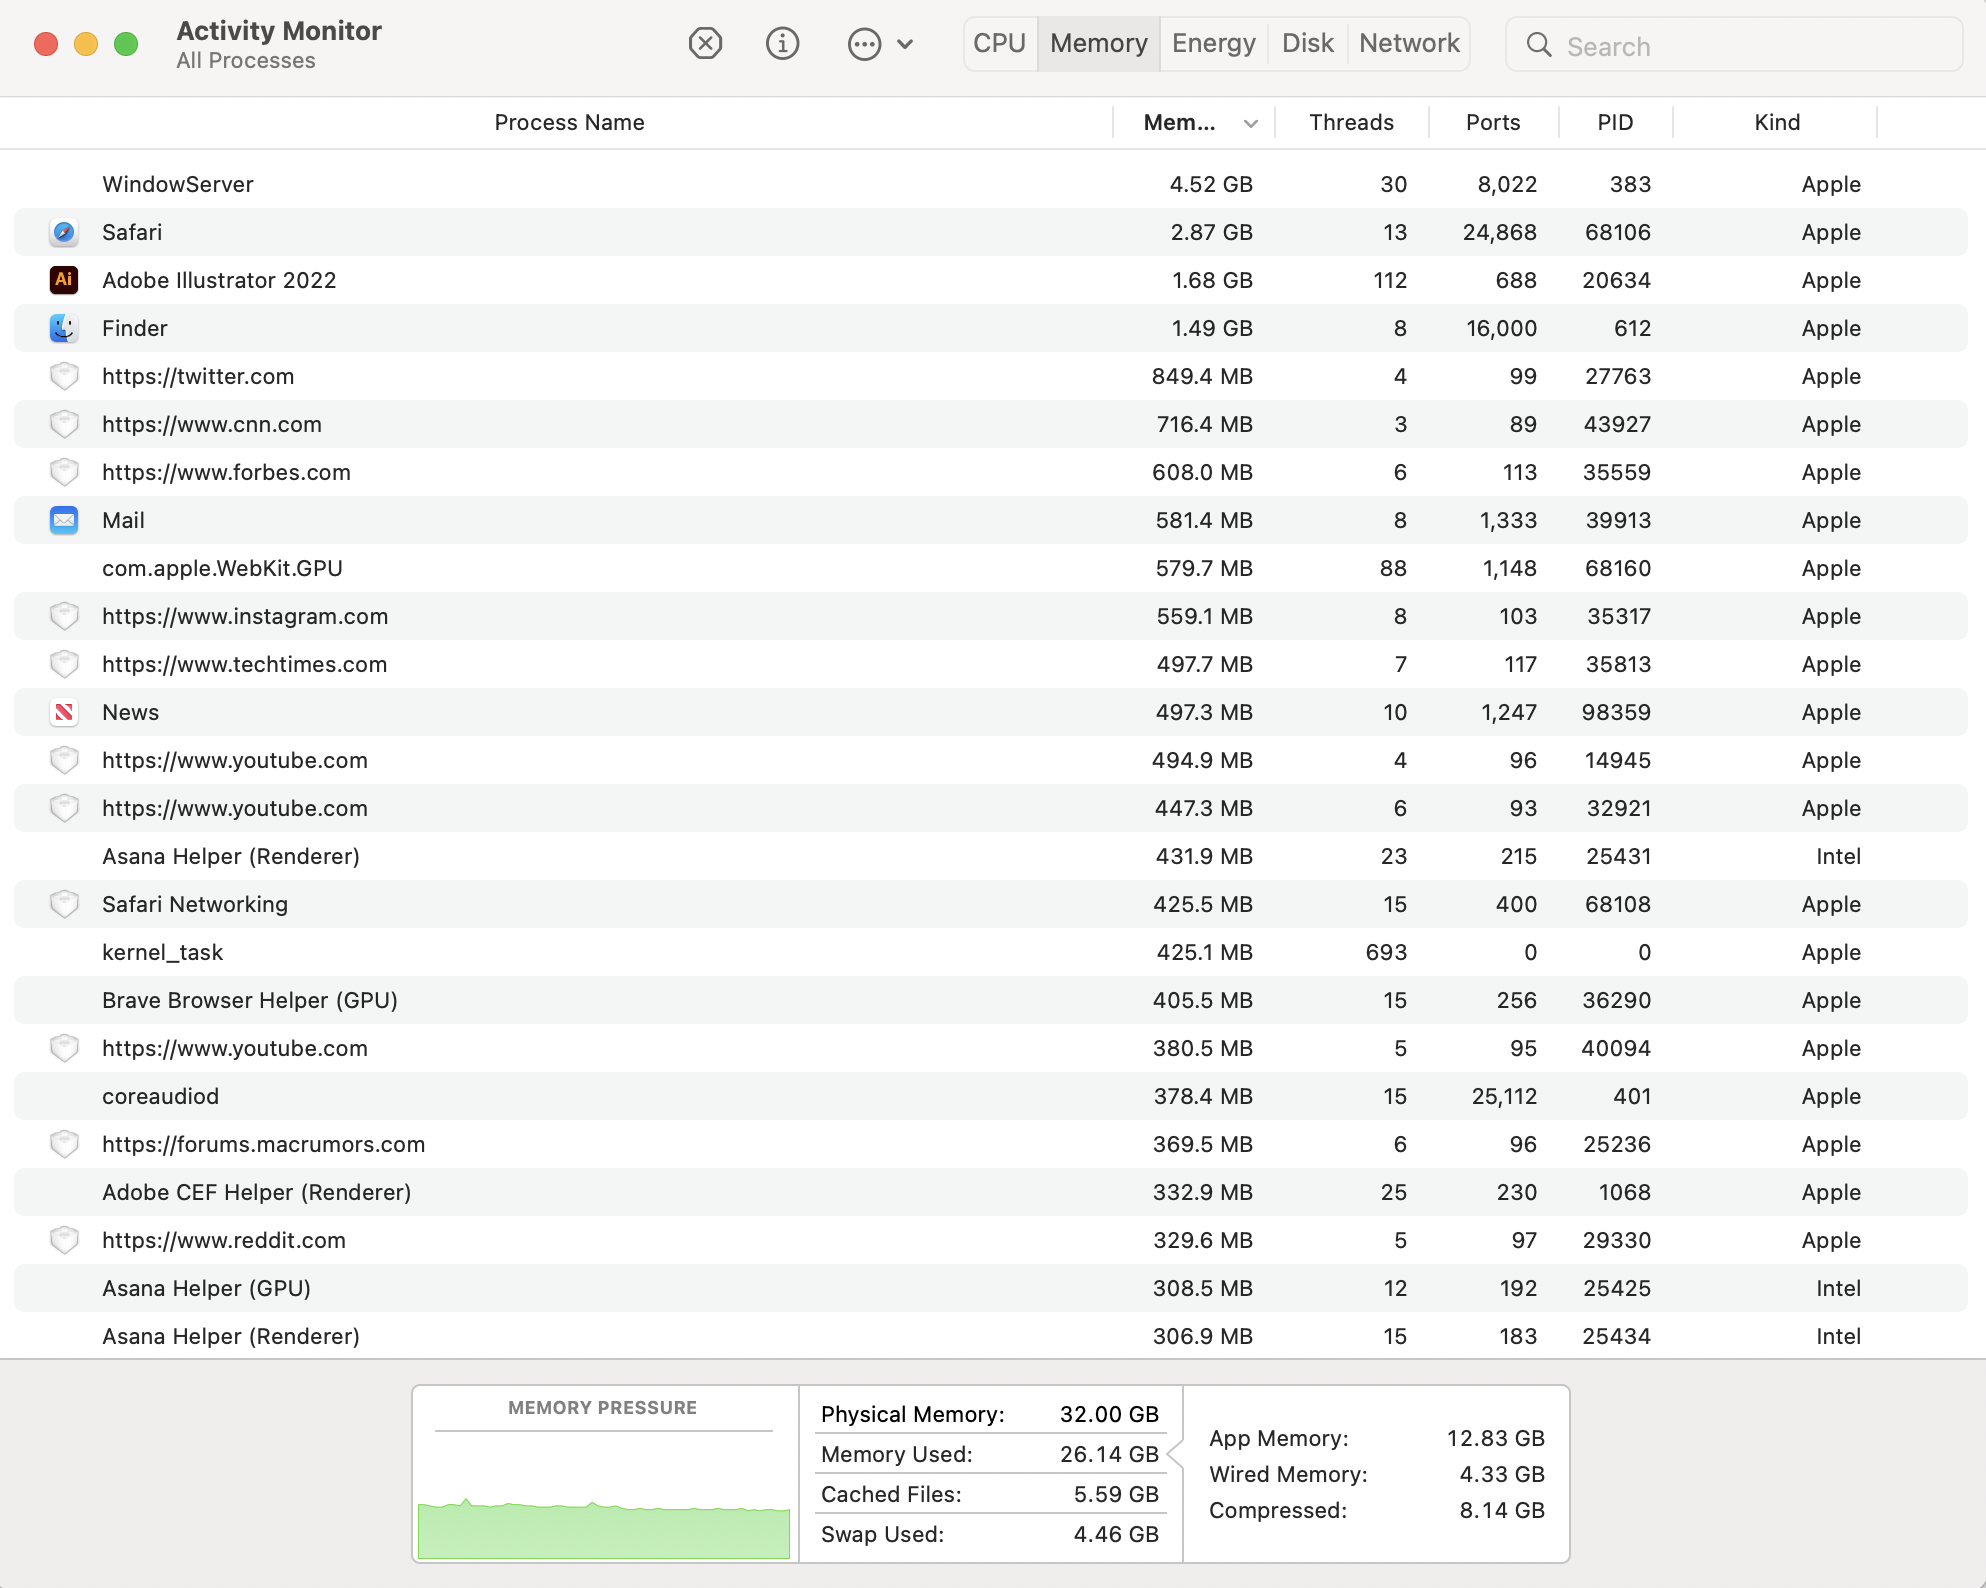Expand the chevron next to ellipsis button
The height and width of the screenshot is (1588, 1986).
click(x=905, y=44)
